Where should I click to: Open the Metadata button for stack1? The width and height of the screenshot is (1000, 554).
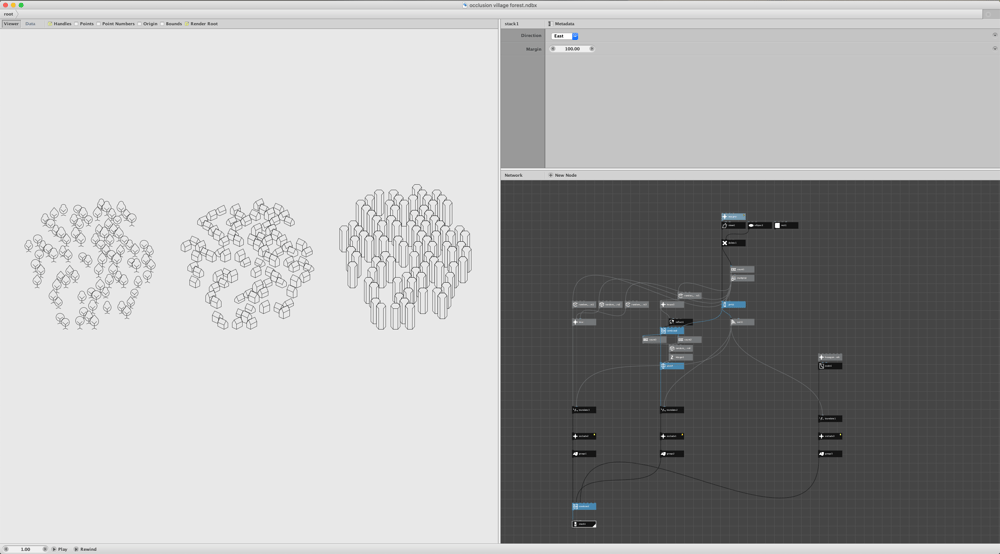(x=561, y=24)
